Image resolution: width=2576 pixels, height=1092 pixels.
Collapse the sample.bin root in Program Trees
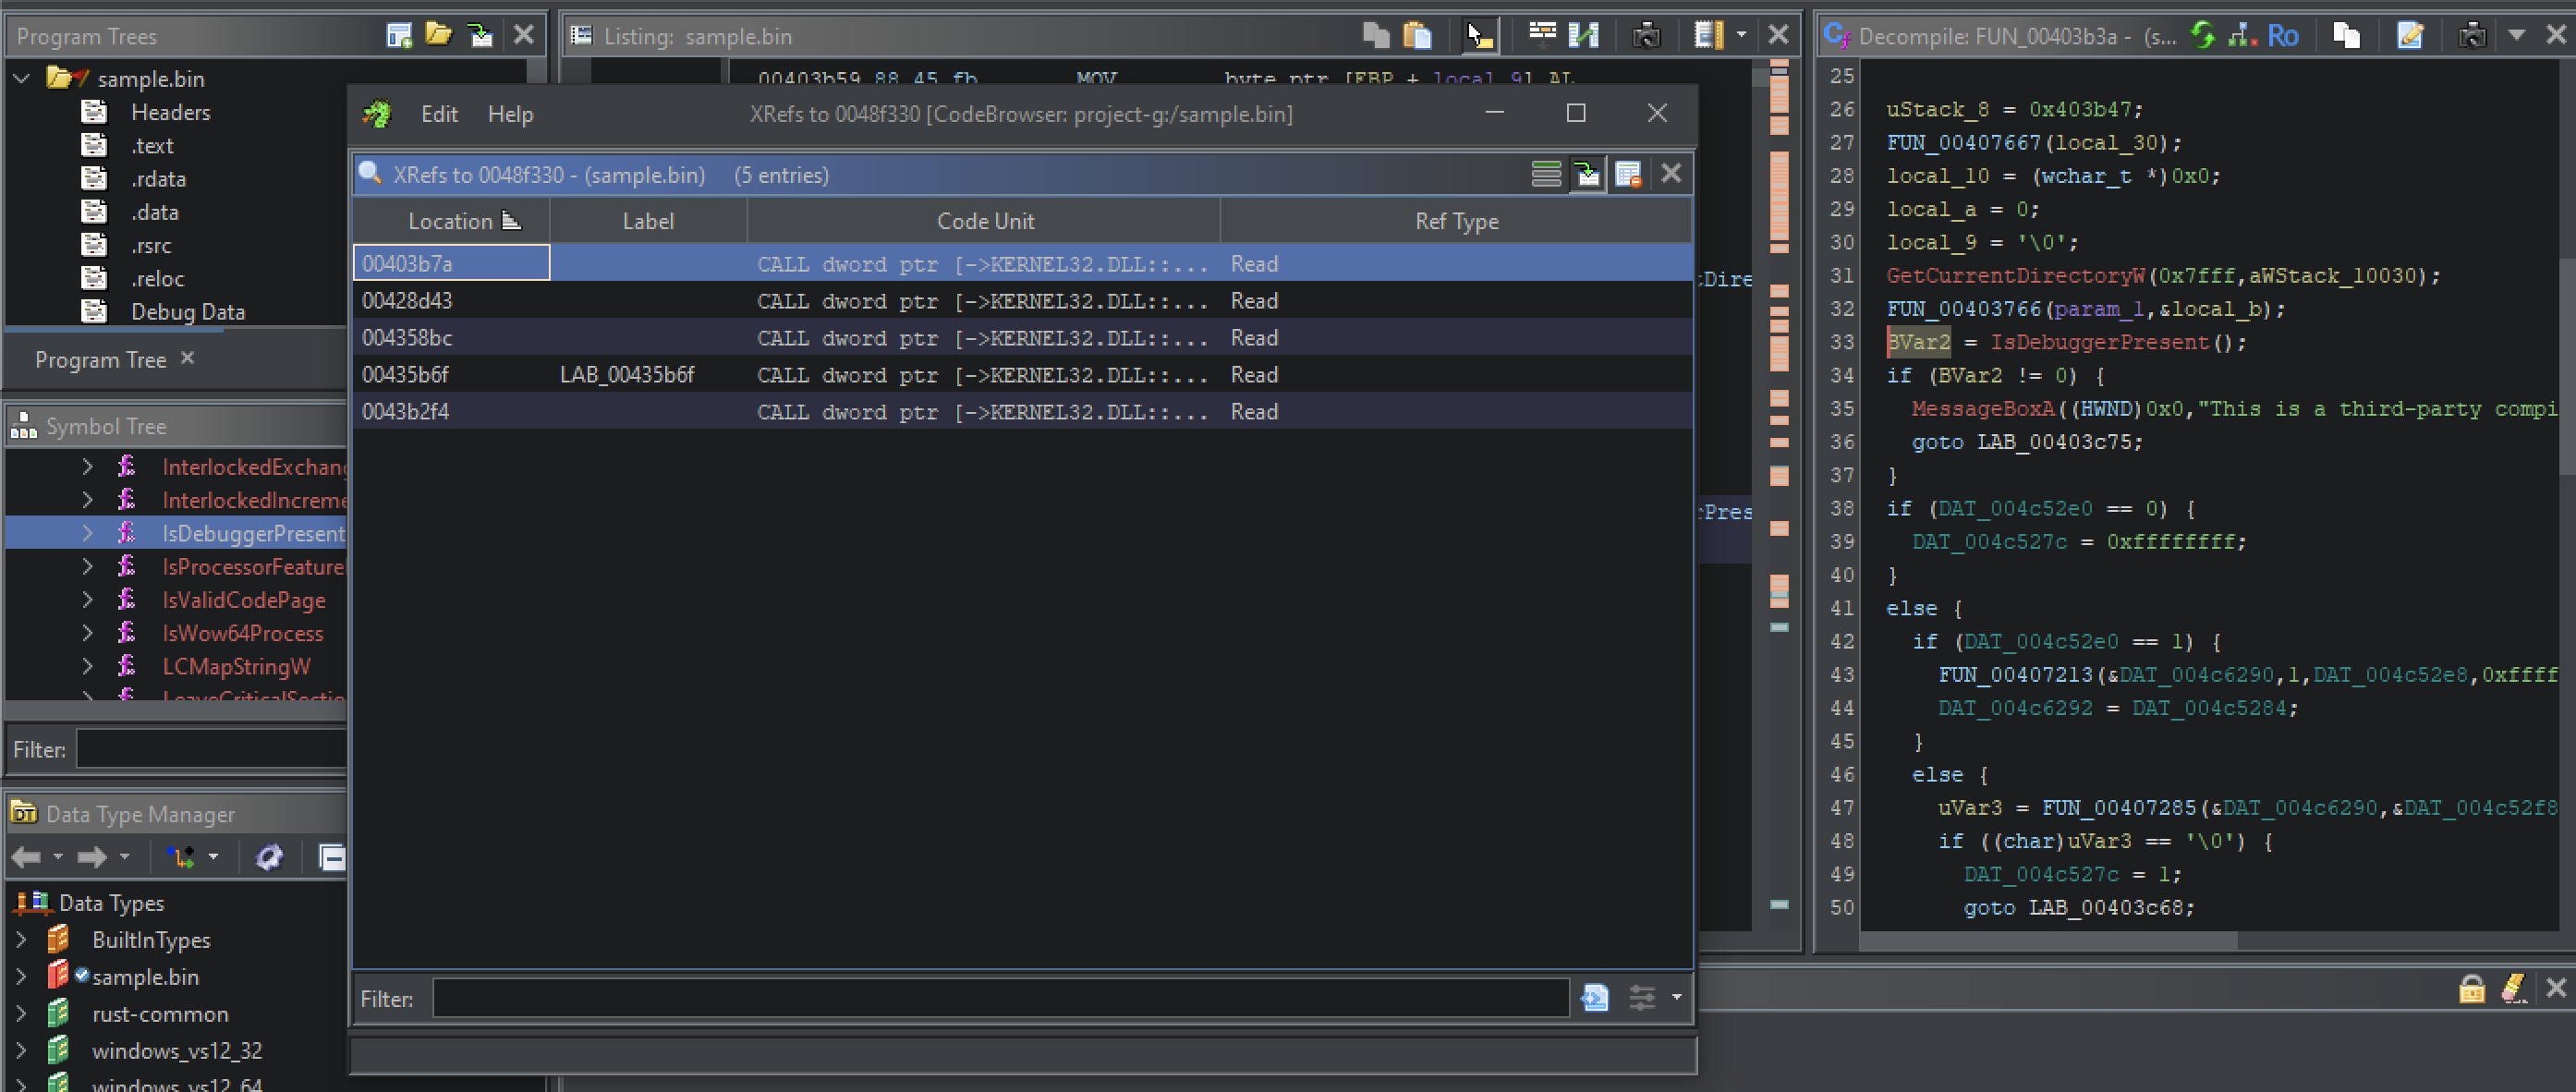(x=21, y=78)
